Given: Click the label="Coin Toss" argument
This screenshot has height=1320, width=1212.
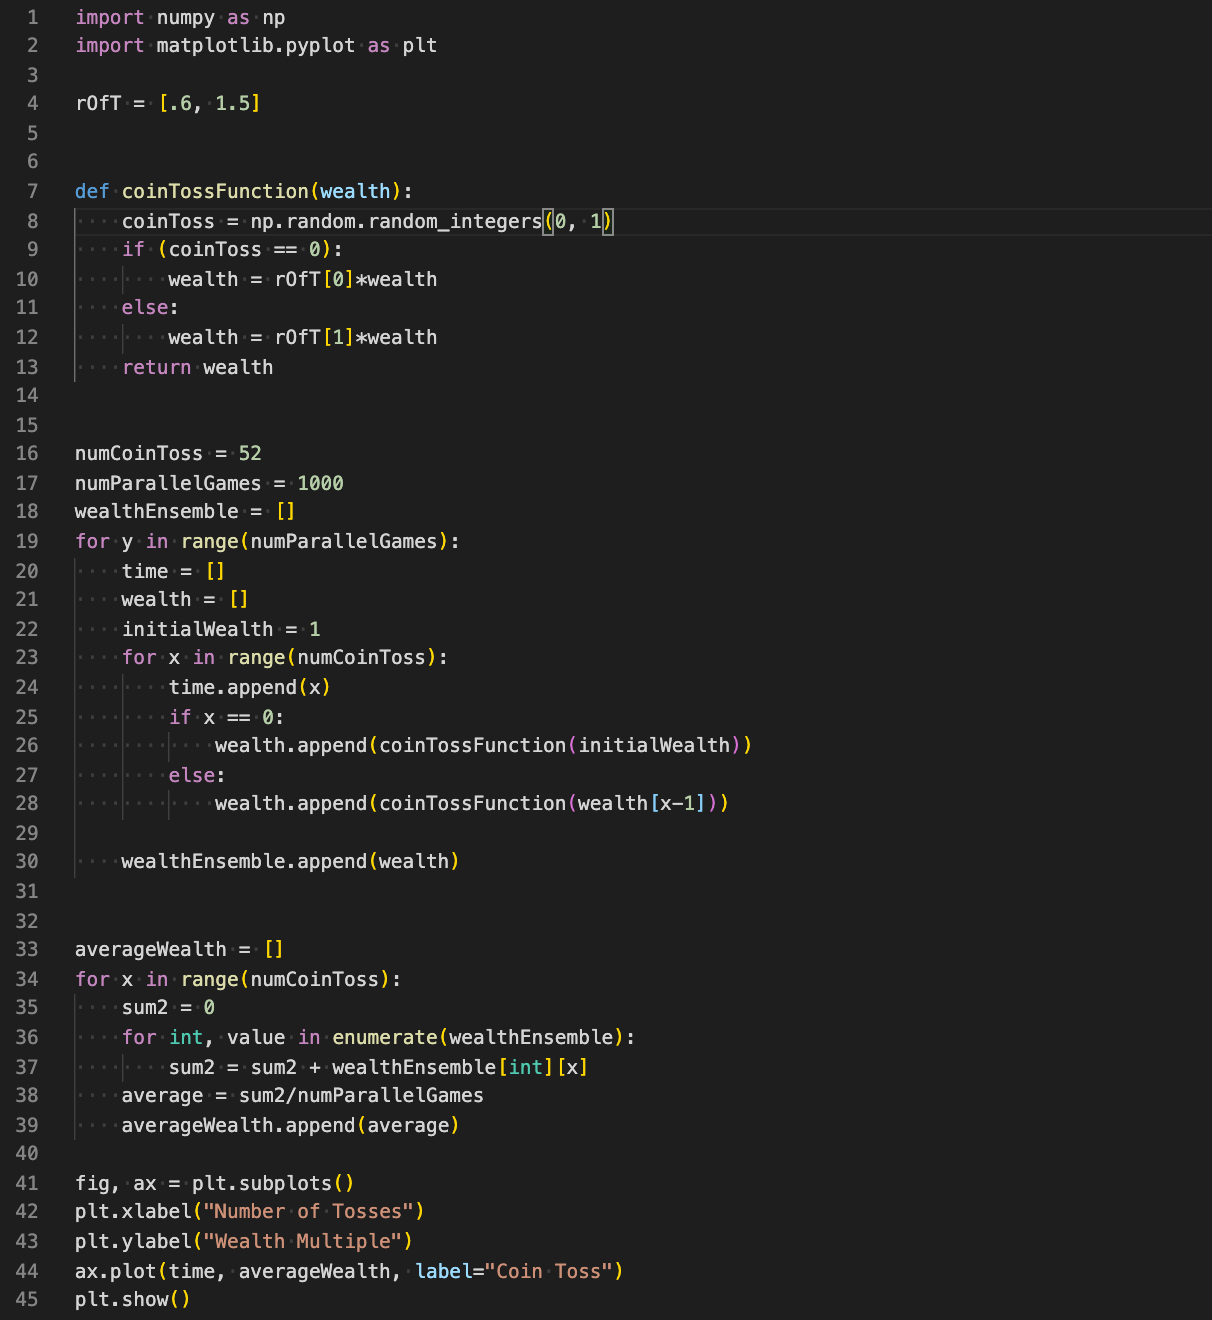Looking at the screenshot, I should (513, 1271).
